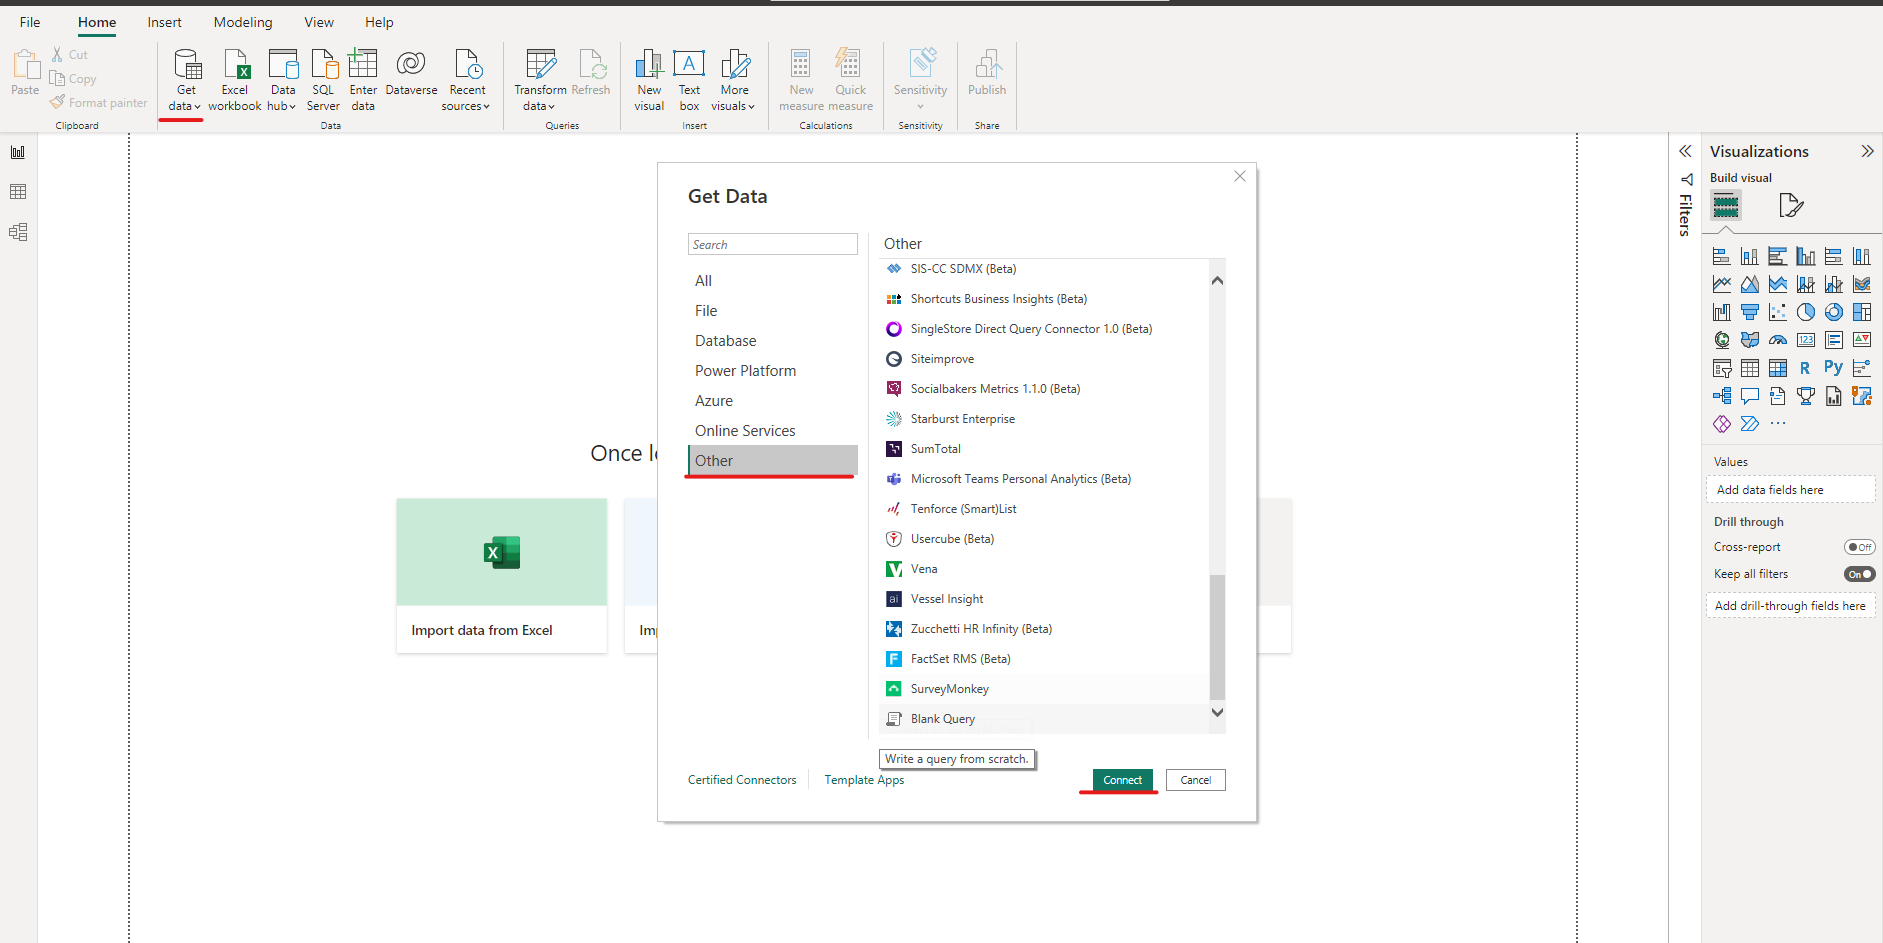Screen dimensions: 1883x943
Task: Add a New visual from ribbon
Action: click(649, 80)
